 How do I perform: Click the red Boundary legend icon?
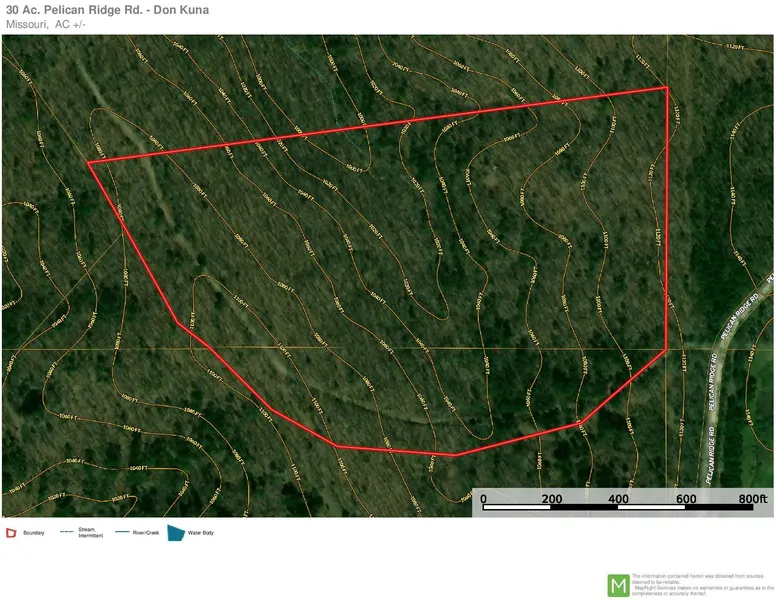coord(11,532)
